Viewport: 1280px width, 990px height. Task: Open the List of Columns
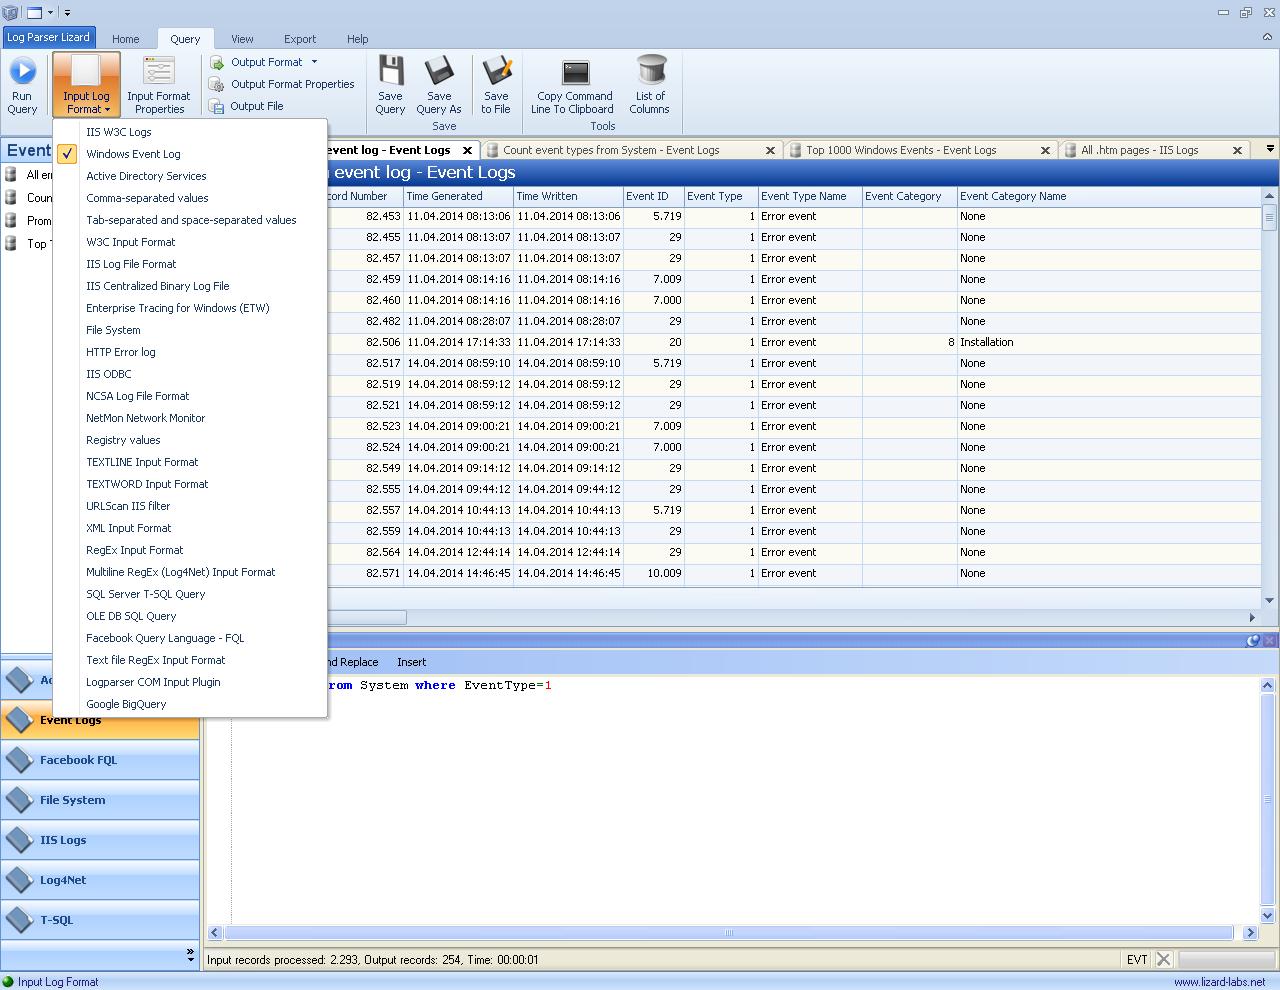pos(650,73)
